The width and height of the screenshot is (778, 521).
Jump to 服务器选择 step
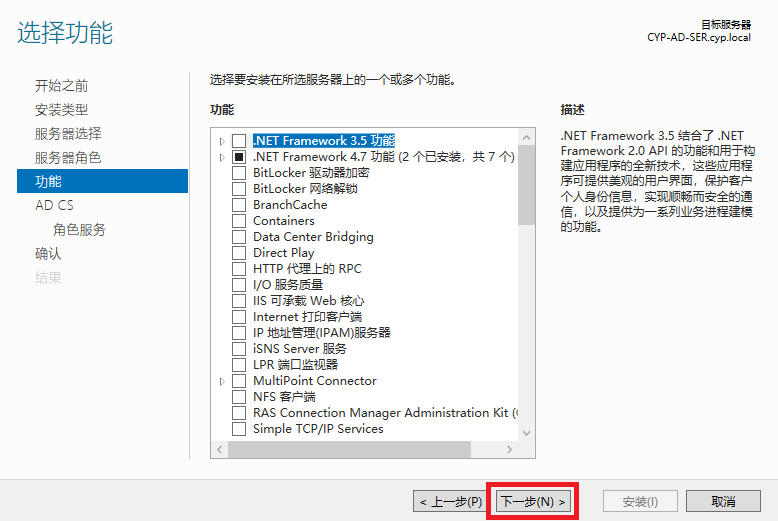pos(68,133)
